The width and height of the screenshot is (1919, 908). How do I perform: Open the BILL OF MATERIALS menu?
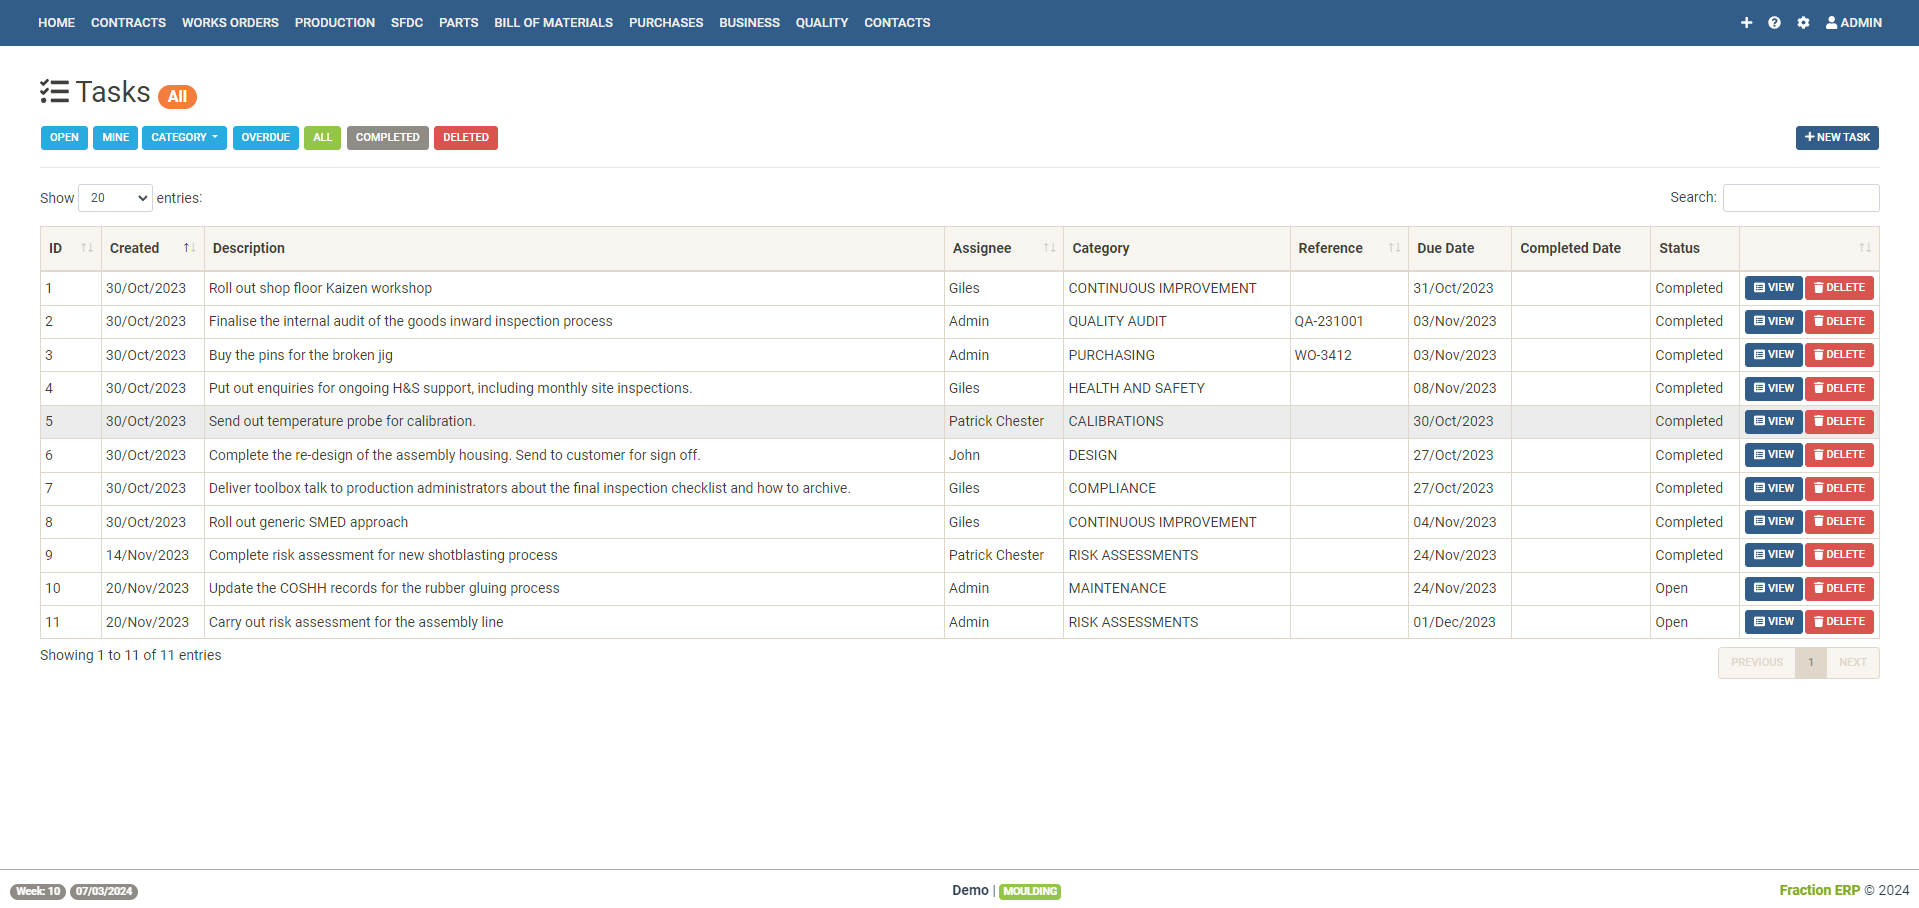pos(553,22)
